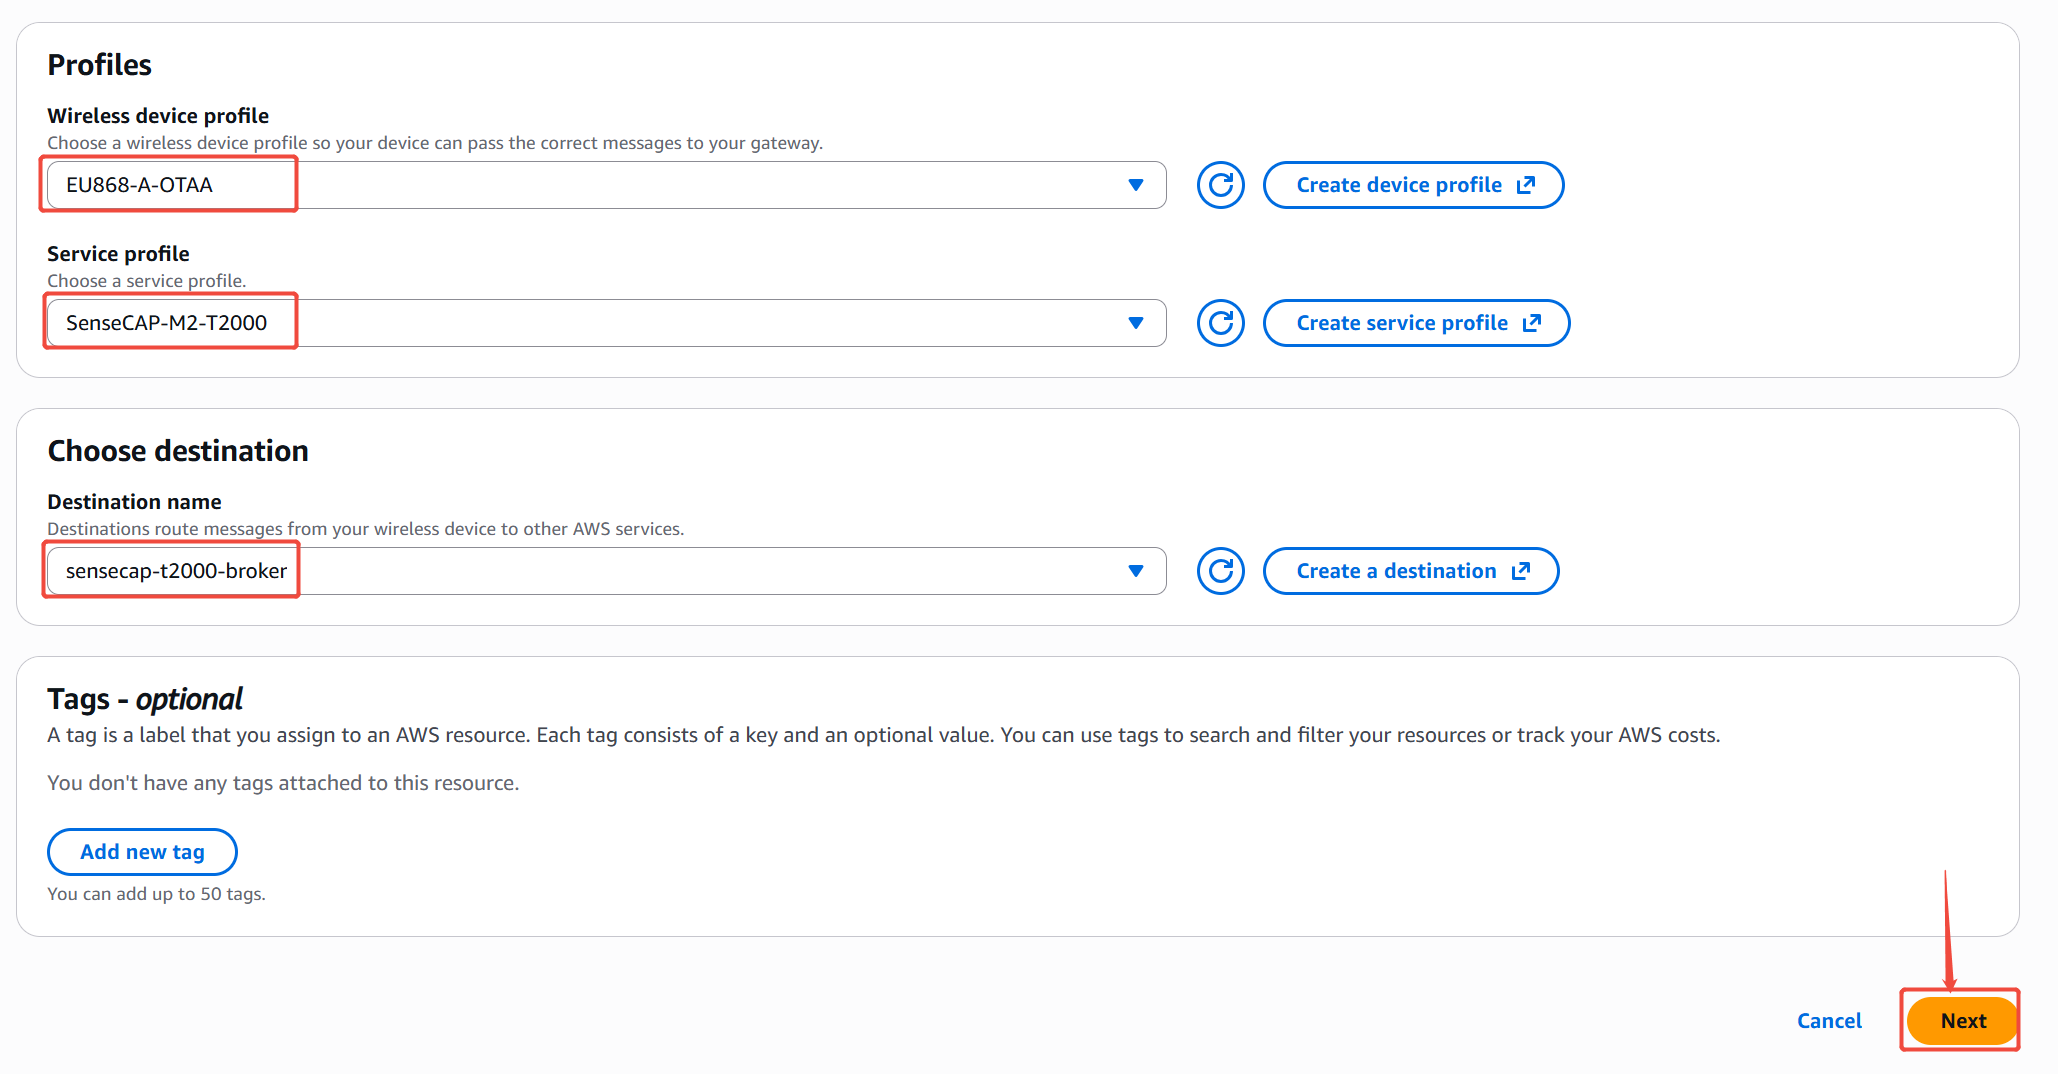Click external link icon on Create a destination
Viewport: 2058px width, 1074px height.
[x=1521, y=571]
